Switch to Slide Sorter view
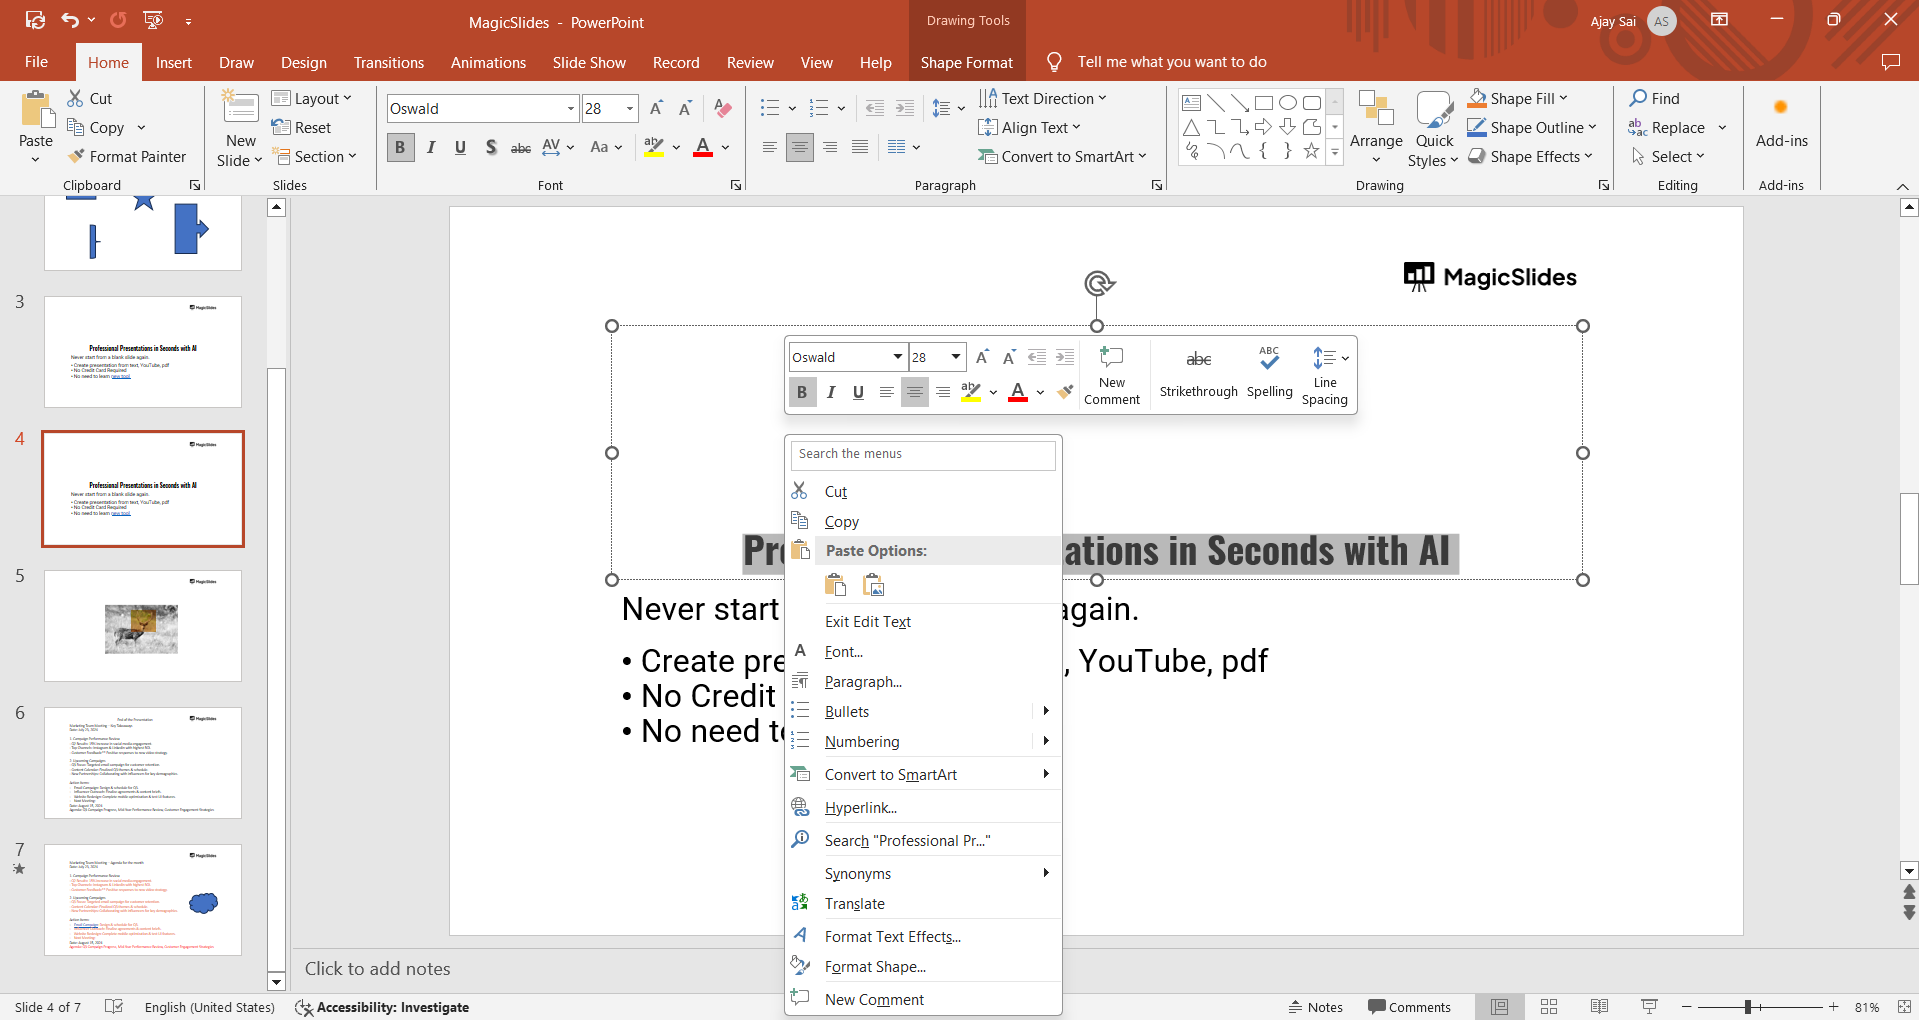Image resolution: width=1919 pixels, height=1020 pixels. pos(1549,1007)
